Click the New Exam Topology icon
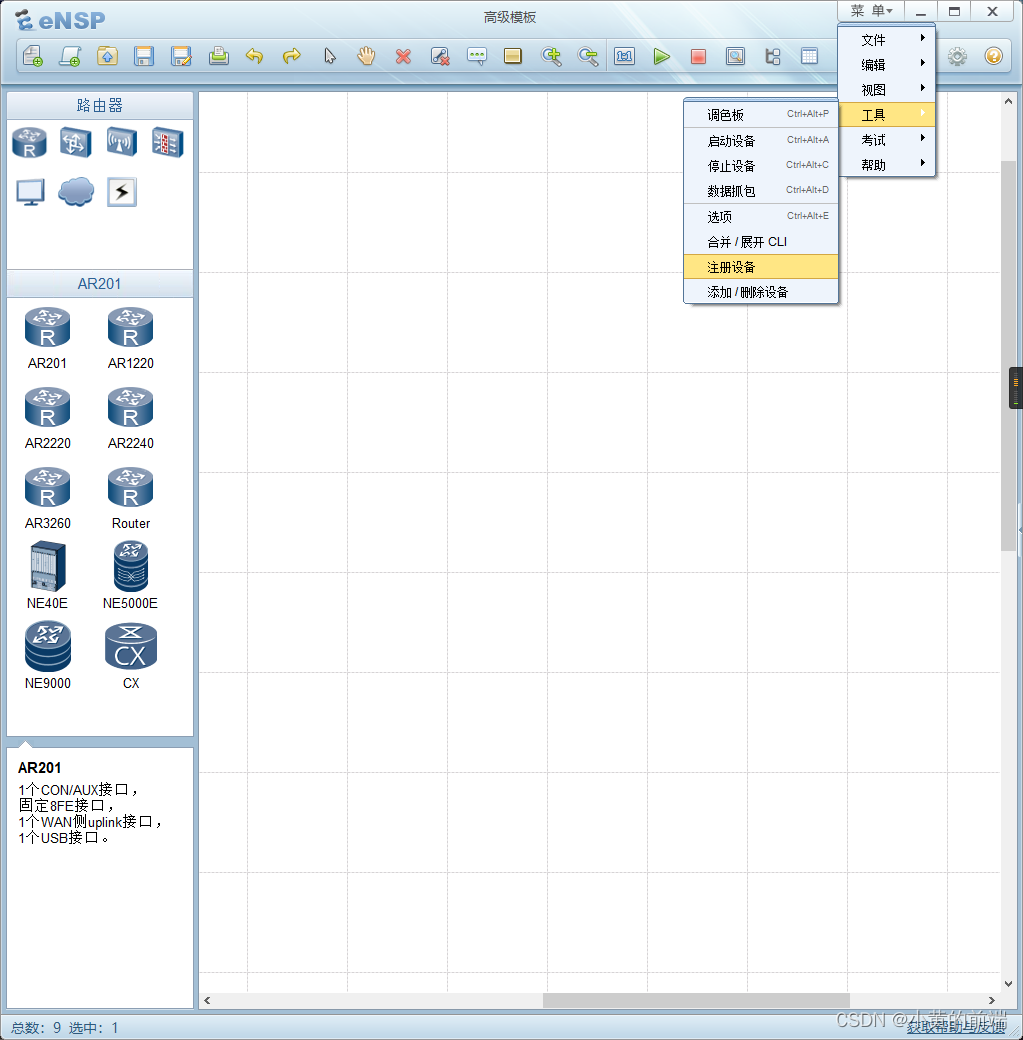Image resolution: width=1023 pixels, height=1040 pixels. point(70,56)
